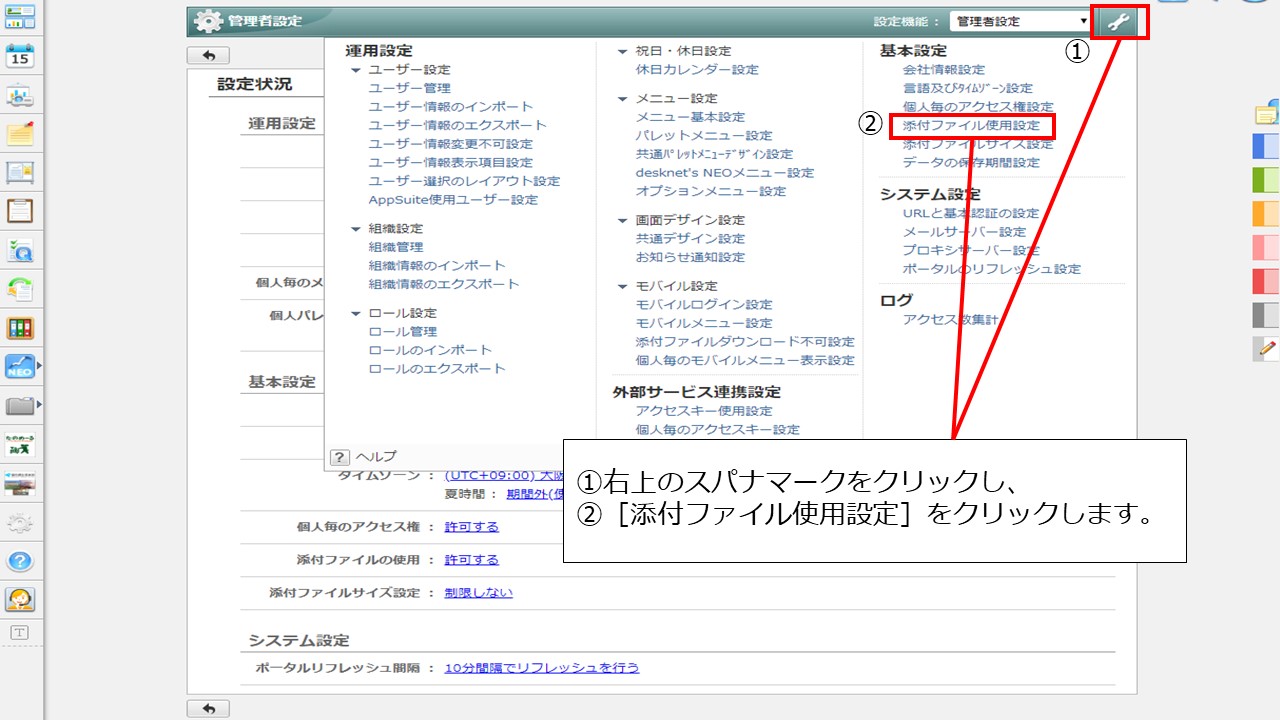Select the green color swatch on right
The image size is (1280, 720).
click(1266, 180)
